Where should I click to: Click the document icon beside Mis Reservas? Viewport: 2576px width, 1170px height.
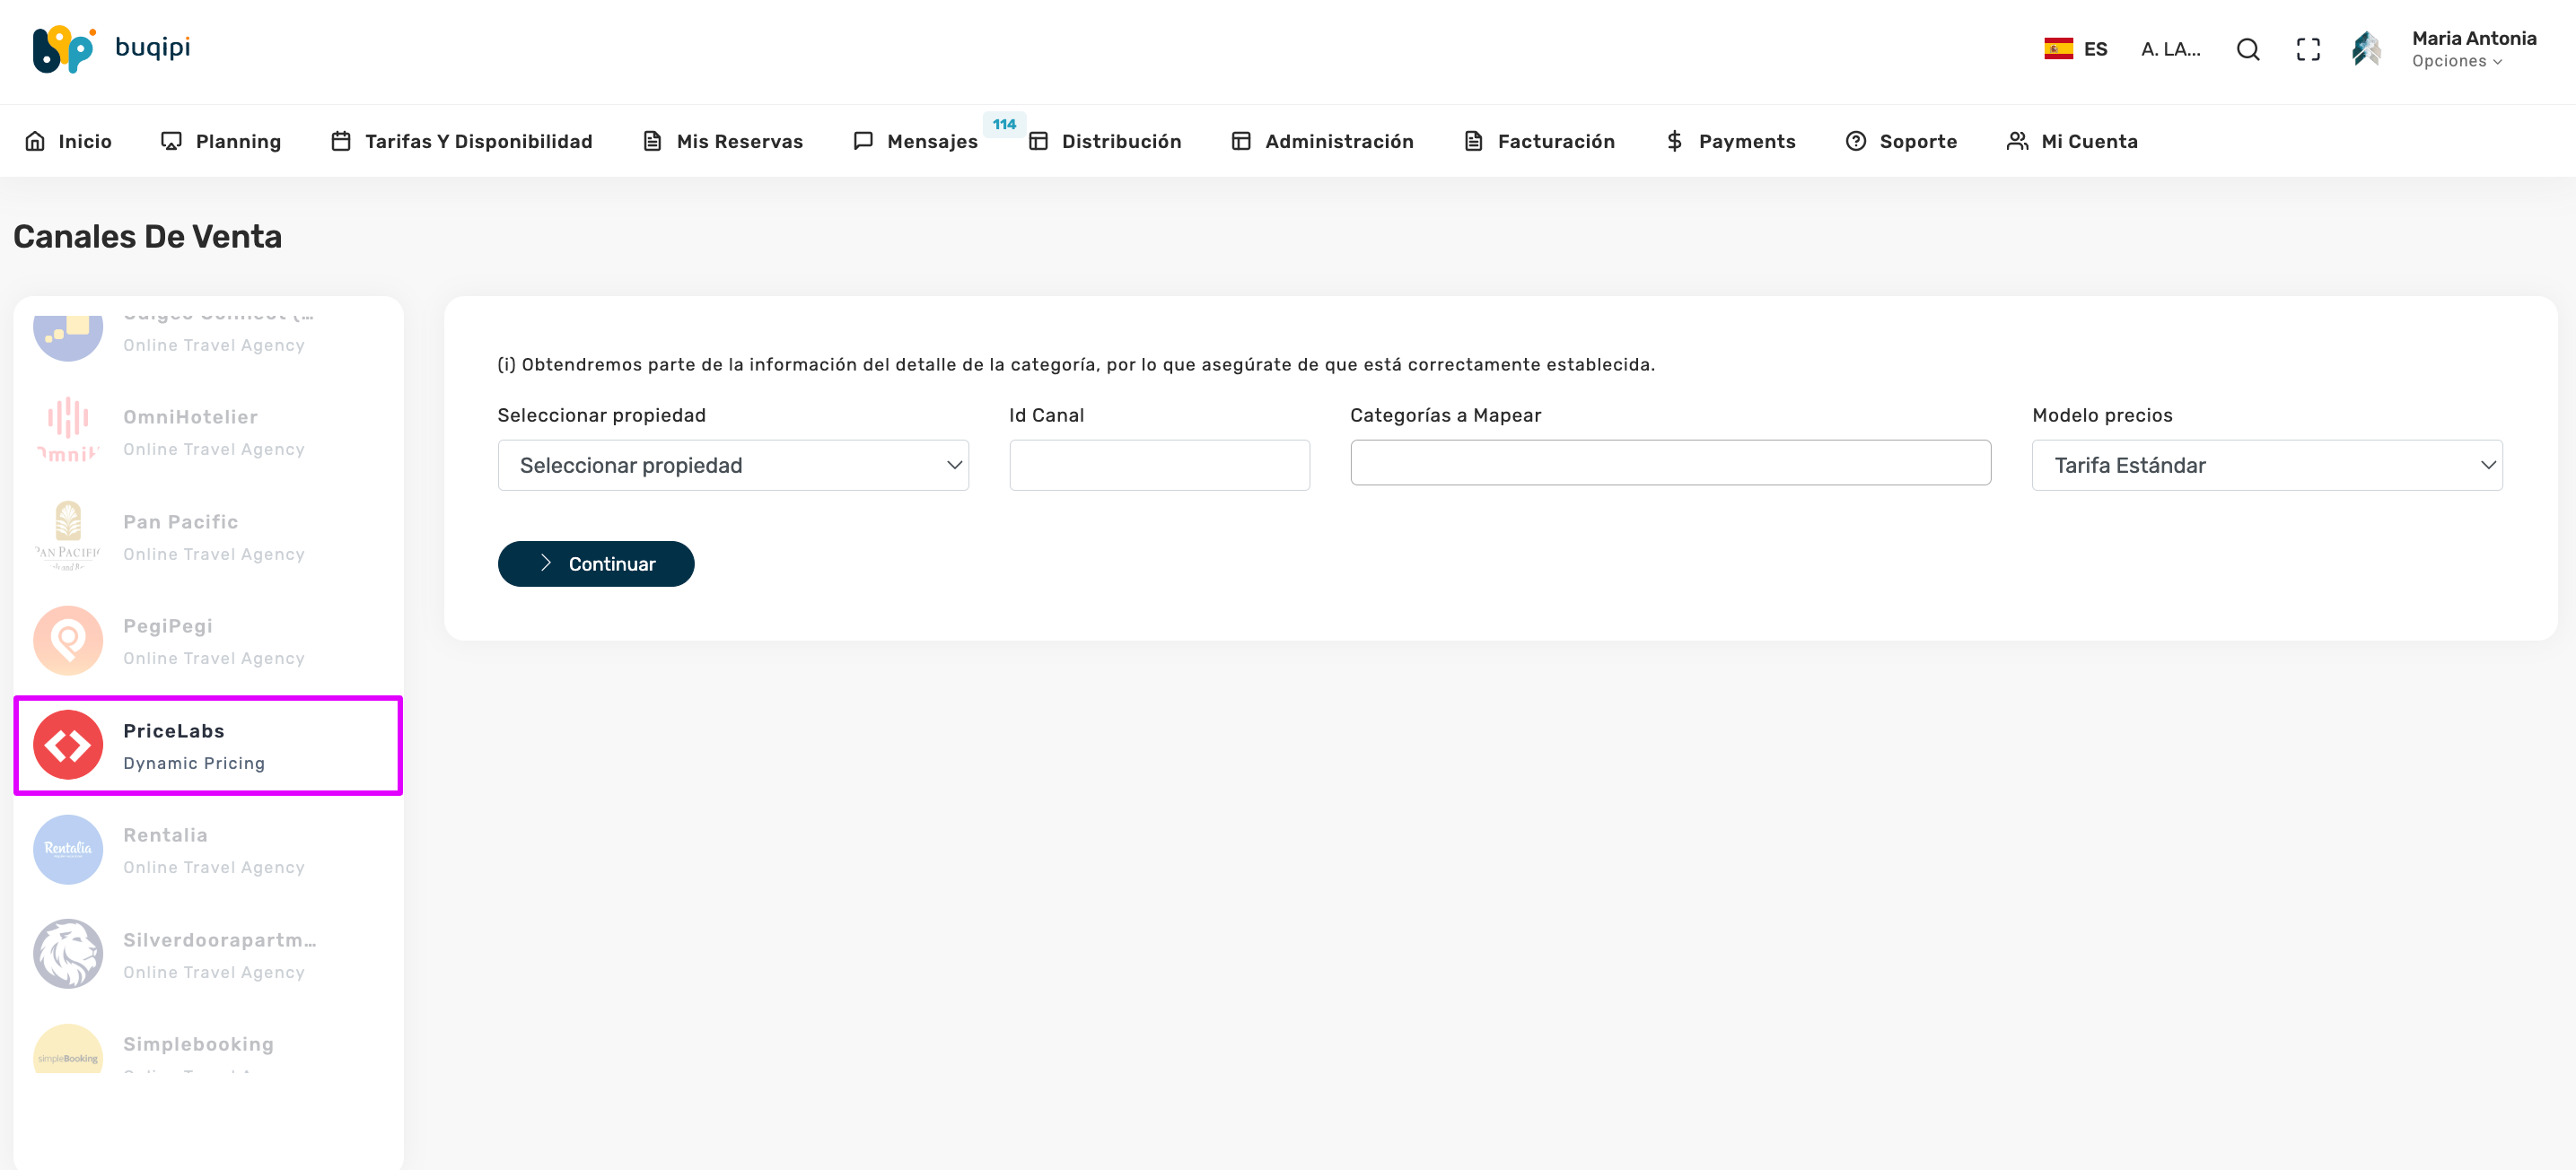[x=652, y=141]
